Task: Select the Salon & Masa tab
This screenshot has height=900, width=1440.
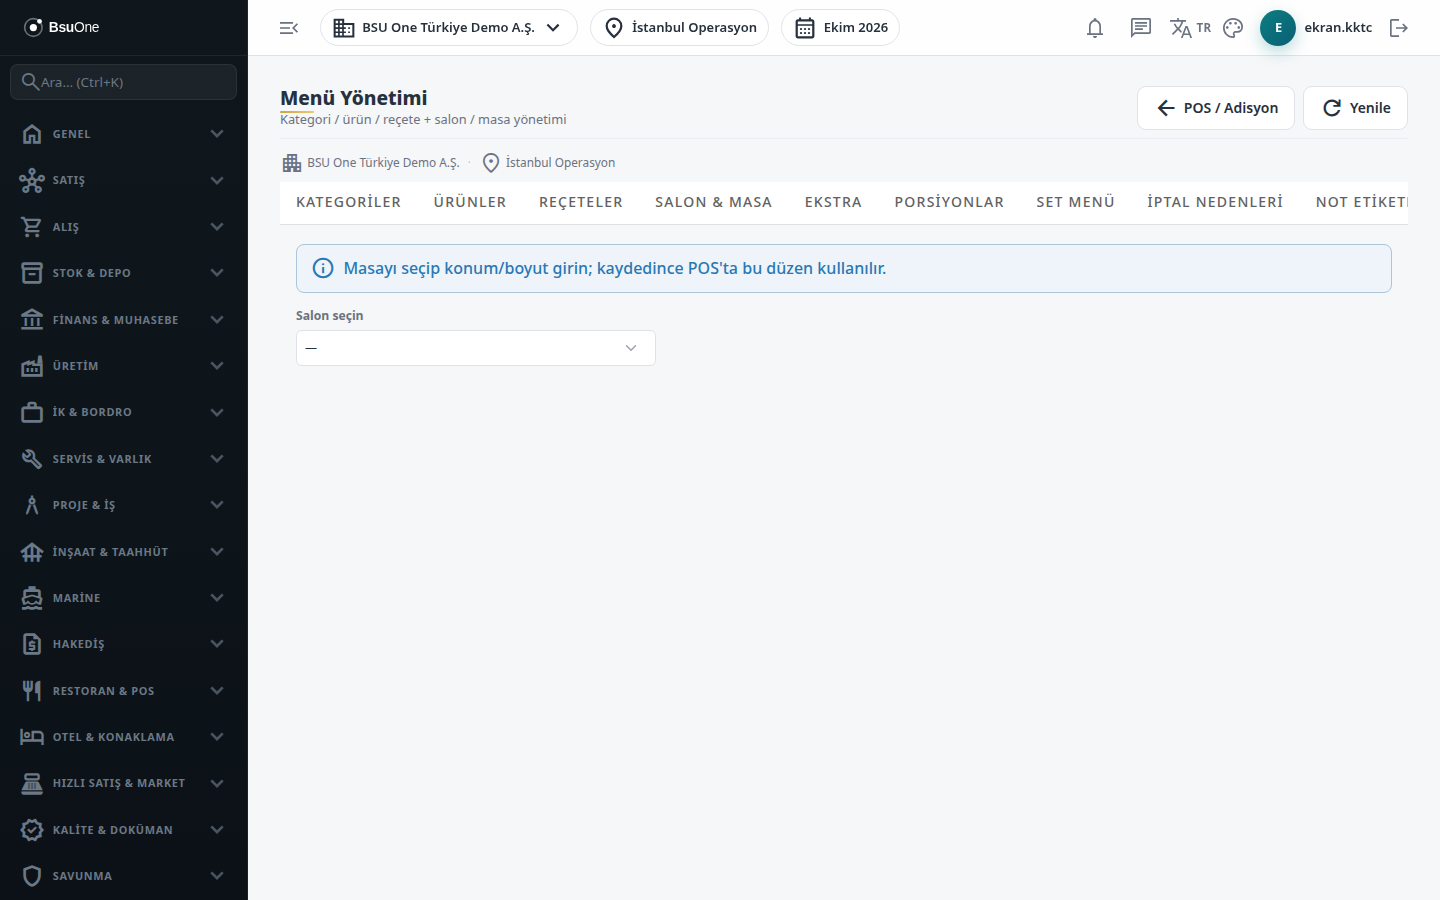Action: click(x=714, y=202)
